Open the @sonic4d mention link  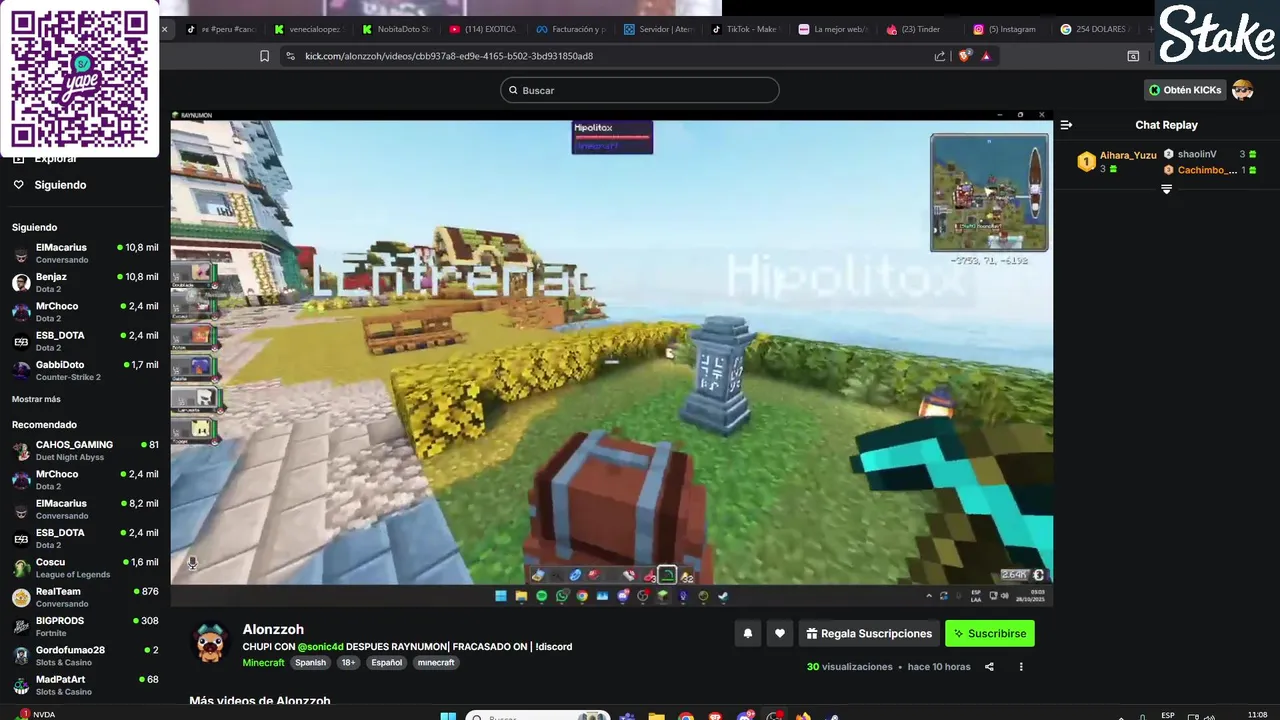[320, 647]
